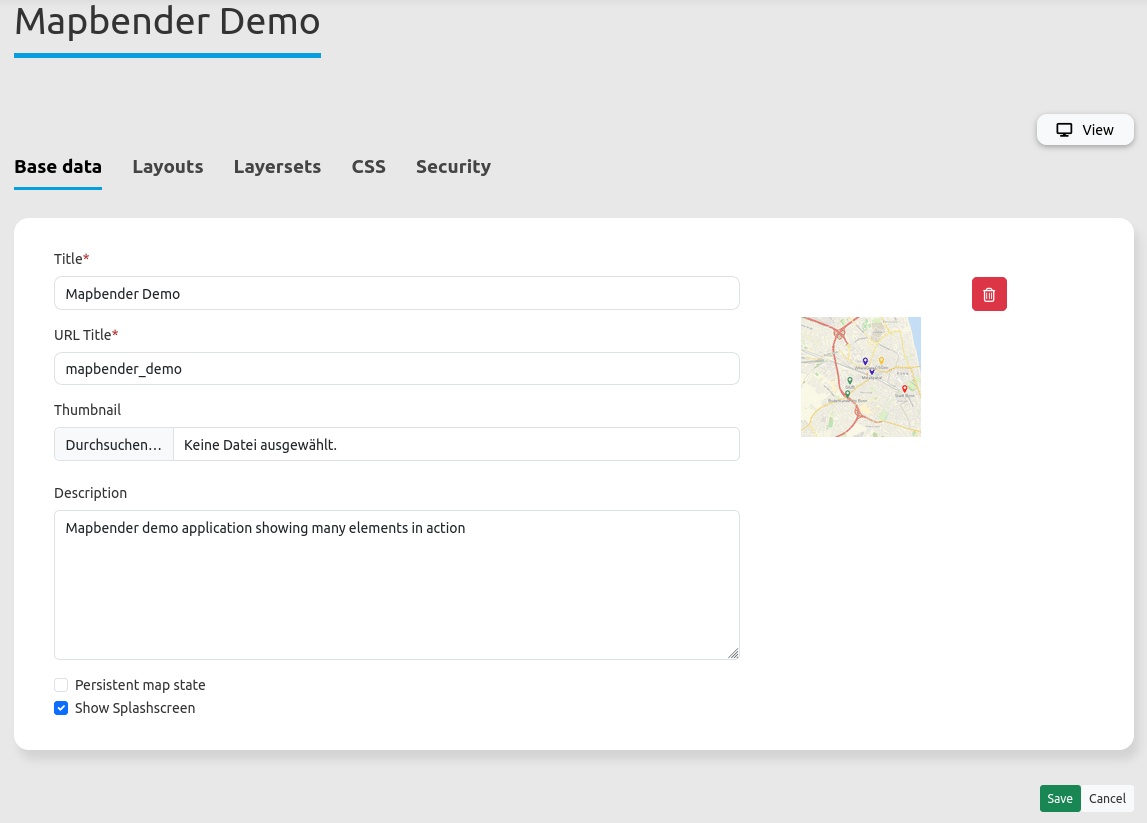Uncheck the Show Splashscreen checkbox

(x=61, y=708)
